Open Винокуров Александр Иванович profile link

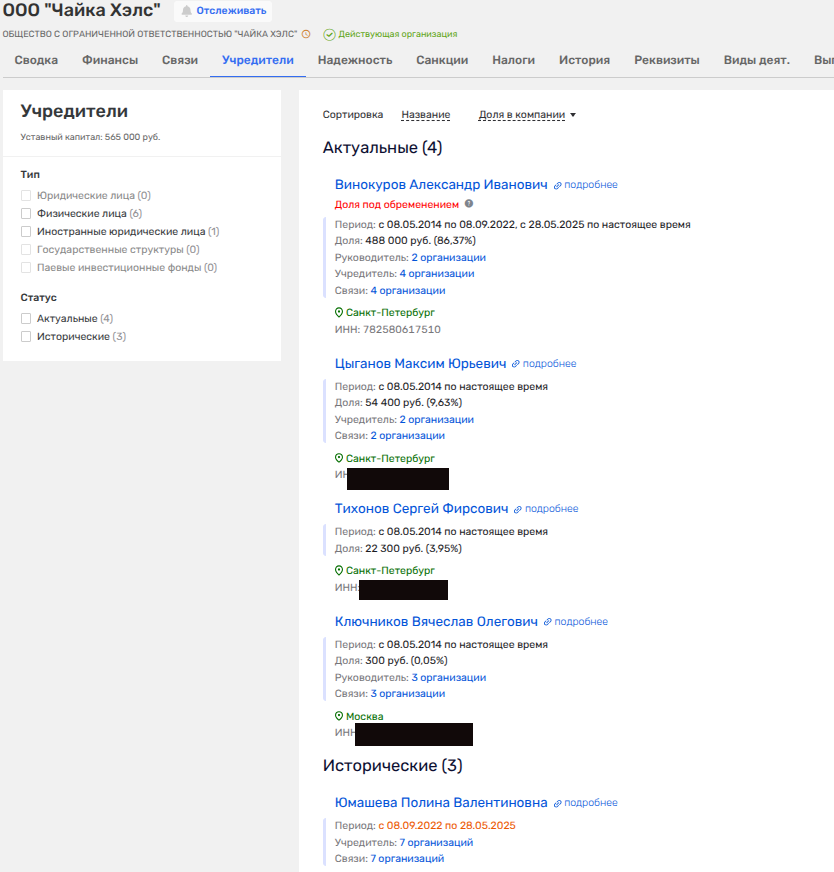coord(441,185)
